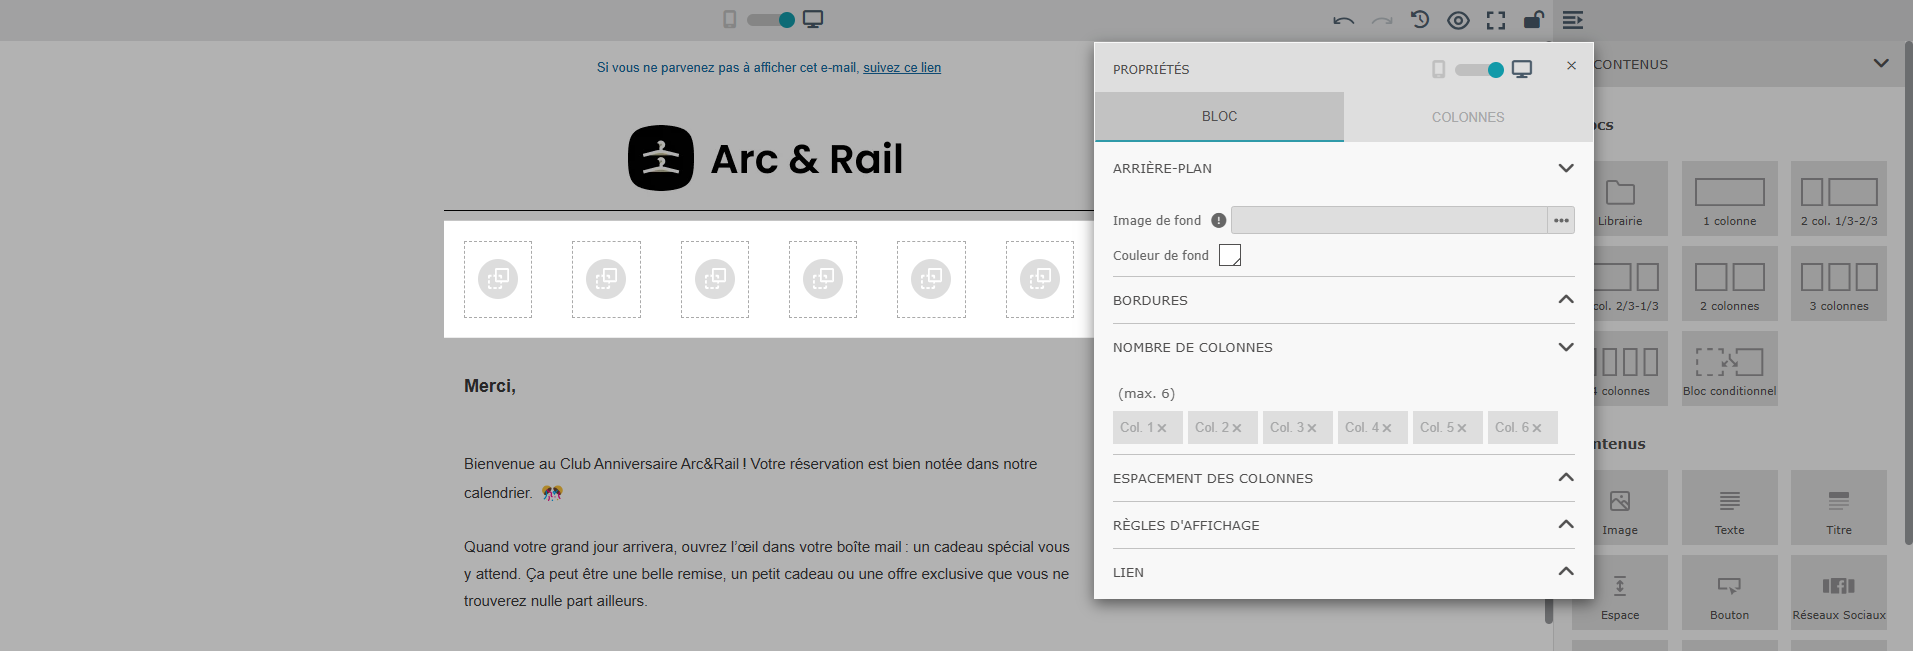The height and width of the screenshot is (651, 1913).
Task: Click the 'Merci,' heading text
Action: point(490,386)
